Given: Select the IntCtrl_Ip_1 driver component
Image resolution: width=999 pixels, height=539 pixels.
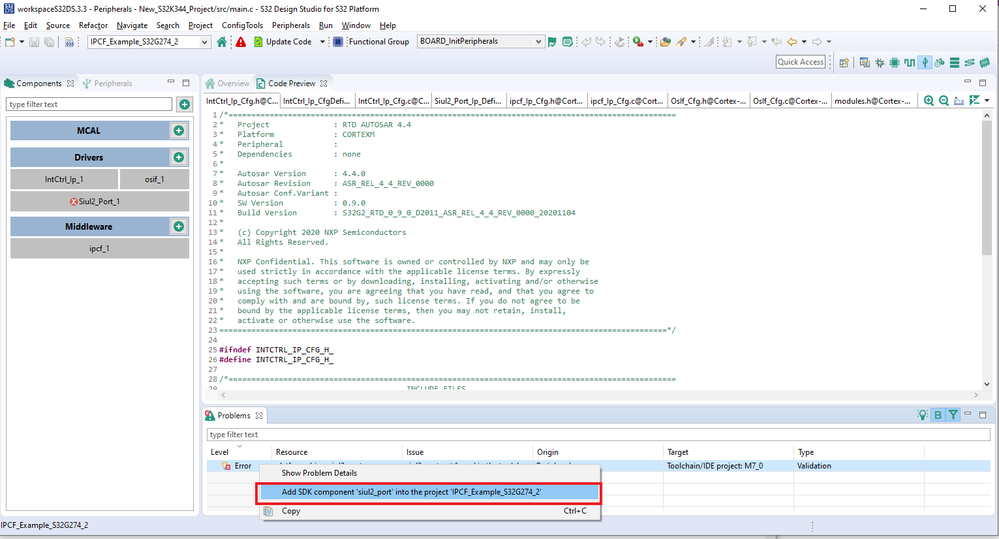Looking at the screenshot, I should coord(64,180).
